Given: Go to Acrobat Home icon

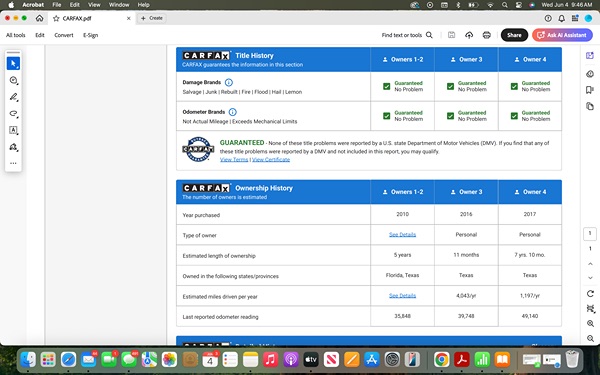Looking at the screenshot, I should tap(39, 18).
